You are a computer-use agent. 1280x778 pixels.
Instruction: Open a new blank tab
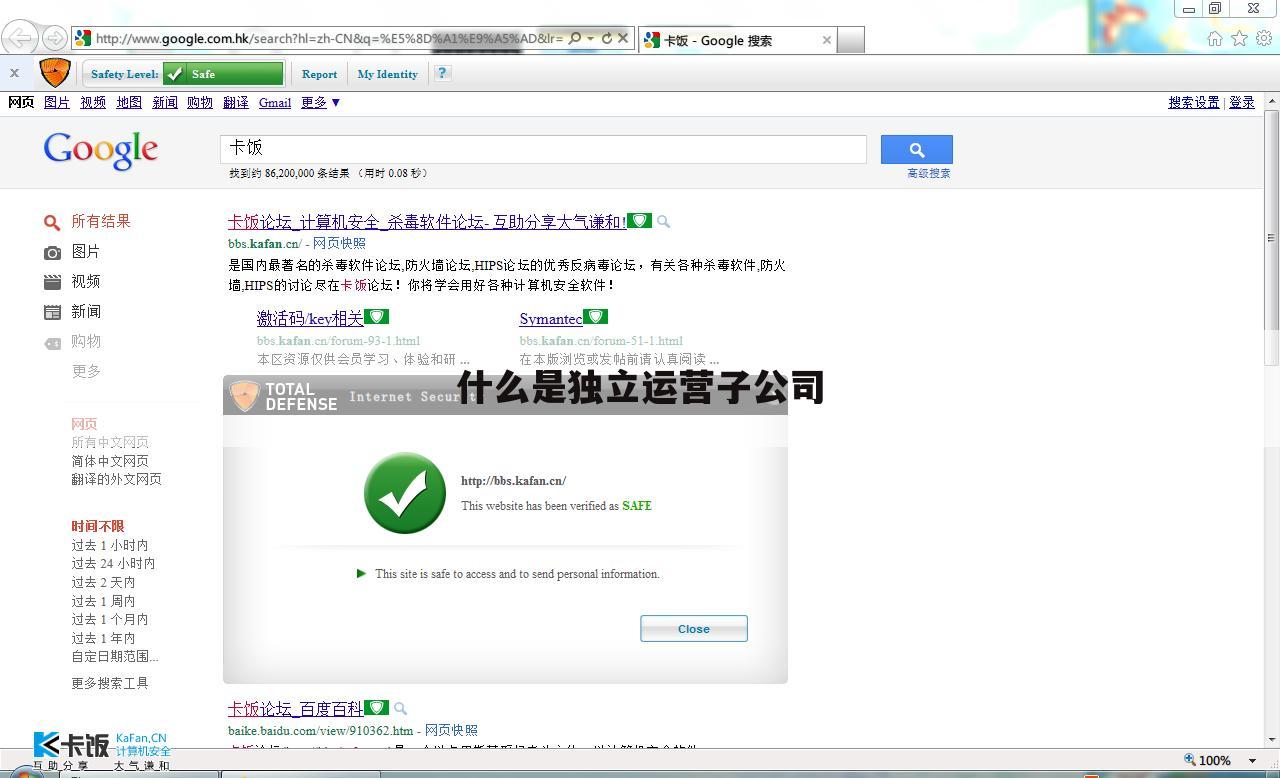(850, 40)
